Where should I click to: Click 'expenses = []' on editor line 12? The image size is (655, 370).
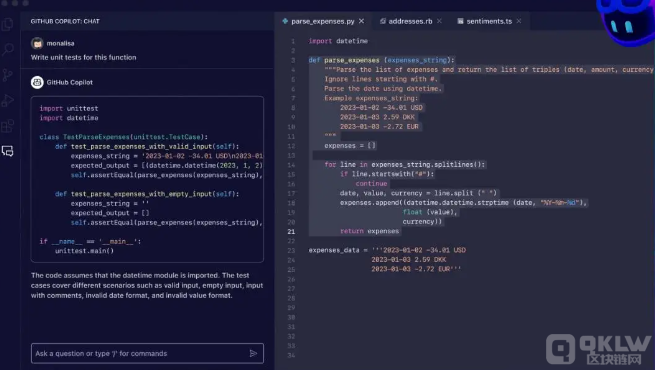(350, 145)
